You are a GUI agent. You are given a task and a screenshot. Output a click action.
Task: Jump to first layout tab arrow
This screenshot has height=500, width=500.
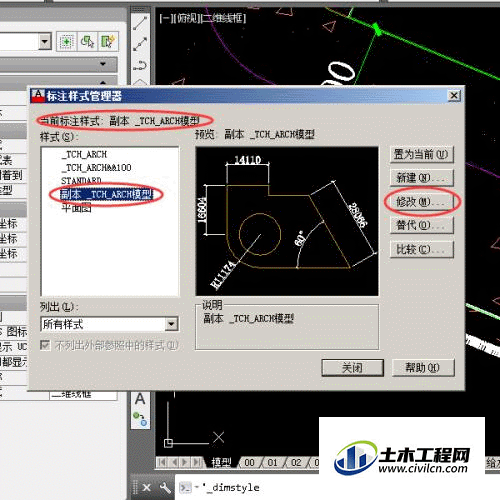(162, 462)
